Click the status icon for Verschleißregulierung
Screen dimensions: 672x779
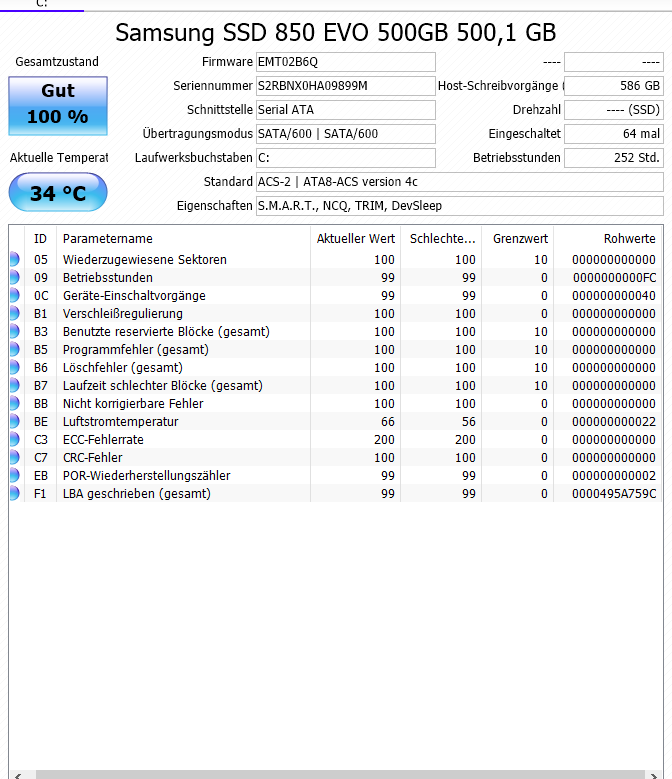coord(14,313)
